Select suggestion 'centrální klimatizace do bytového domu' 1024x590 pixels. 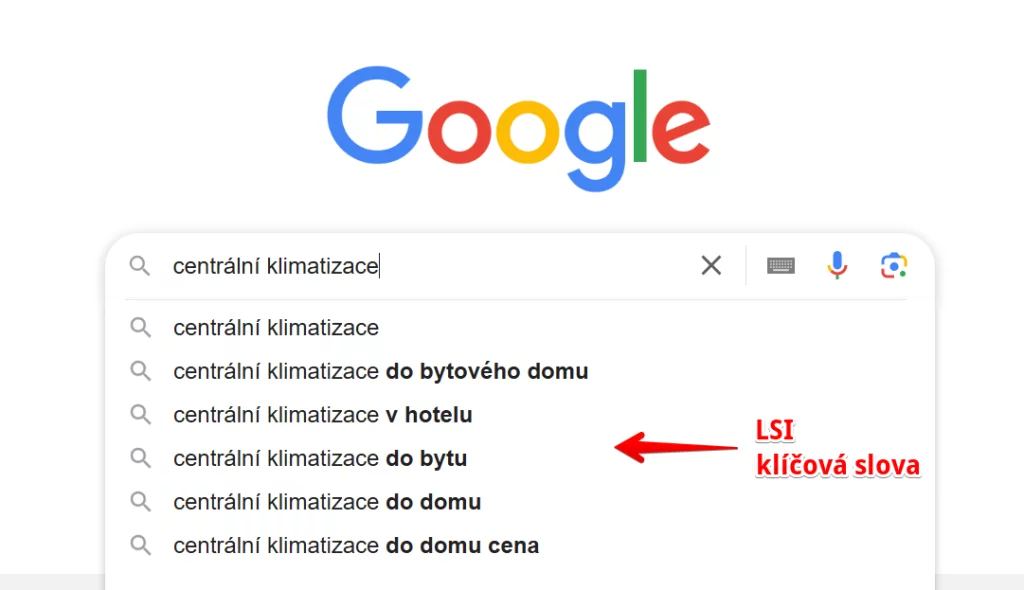[x=381, y=371]
